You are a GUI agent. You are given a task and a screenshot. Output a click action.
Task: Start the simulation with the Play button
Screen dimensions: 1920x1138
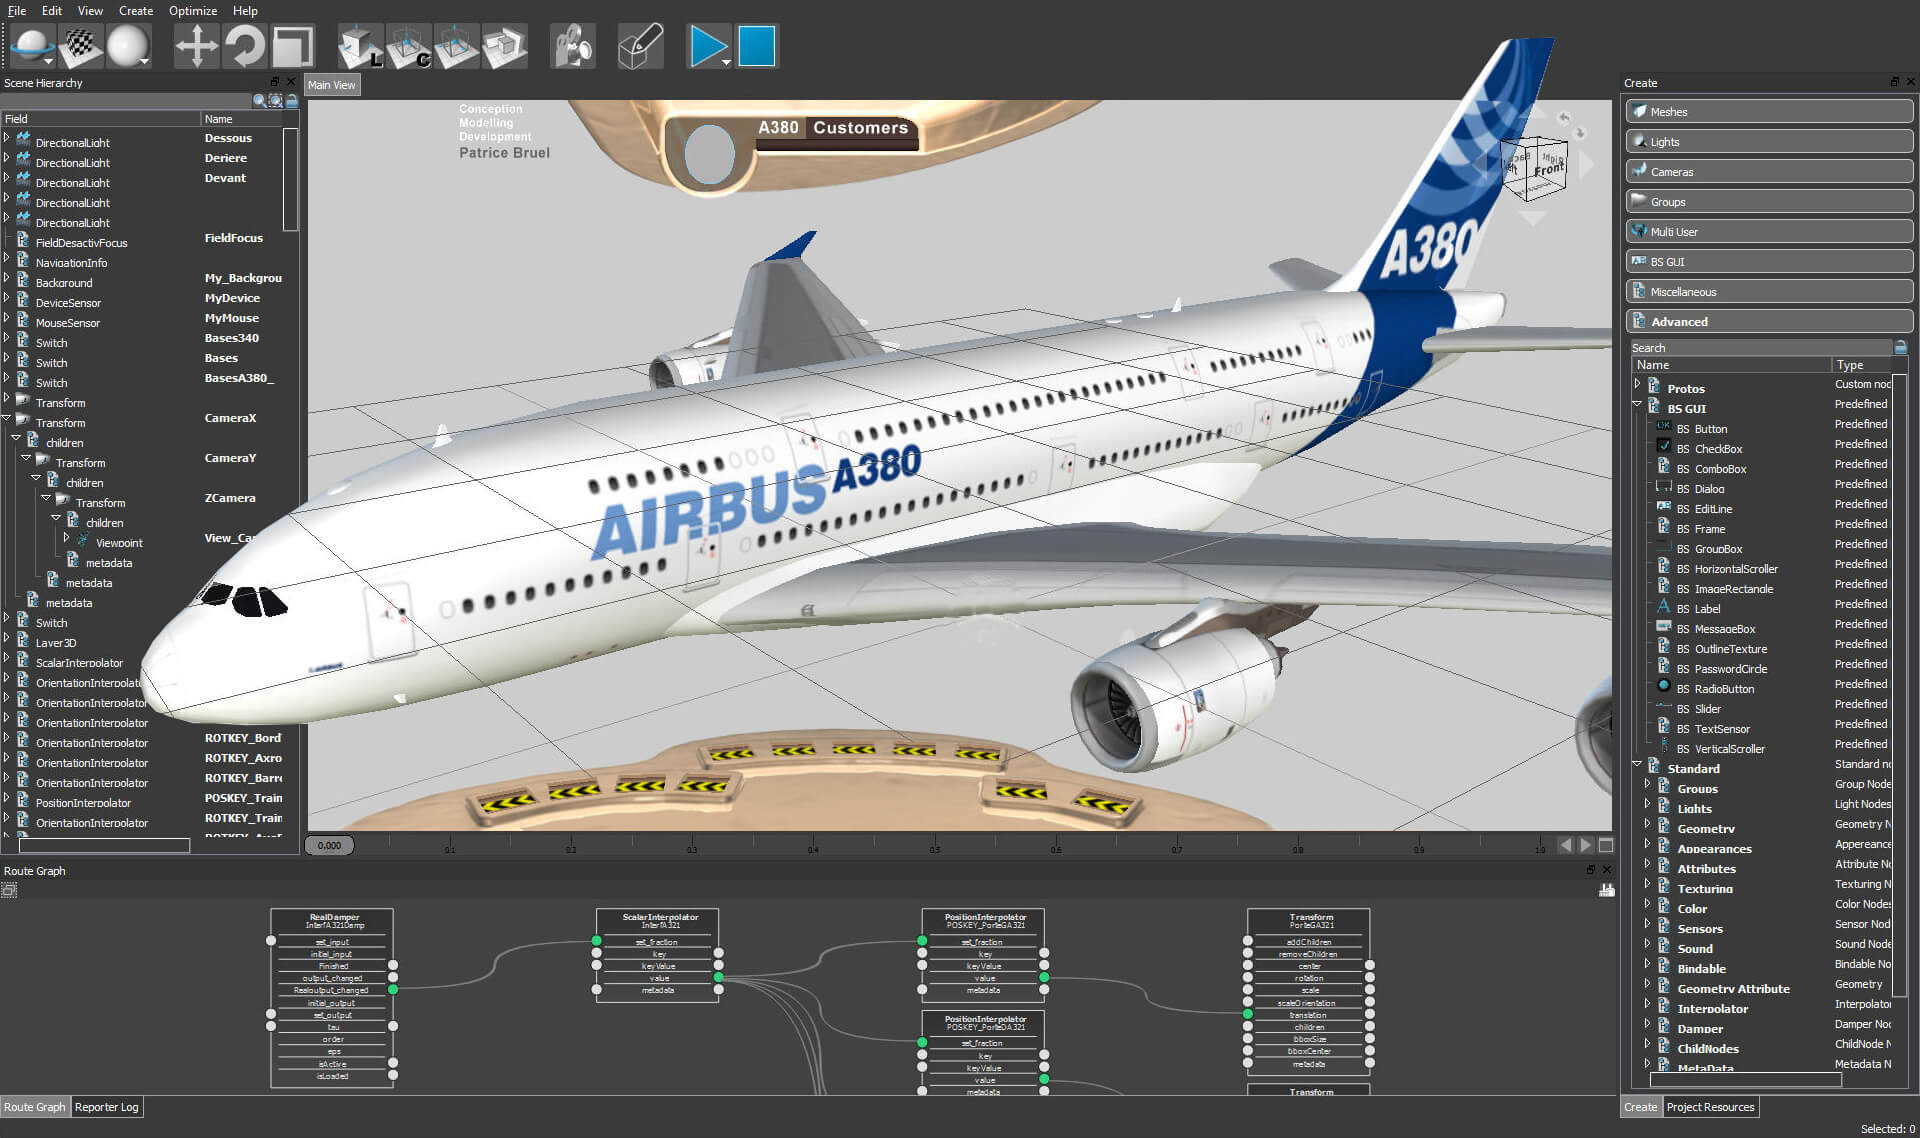[x=708, y=46]
